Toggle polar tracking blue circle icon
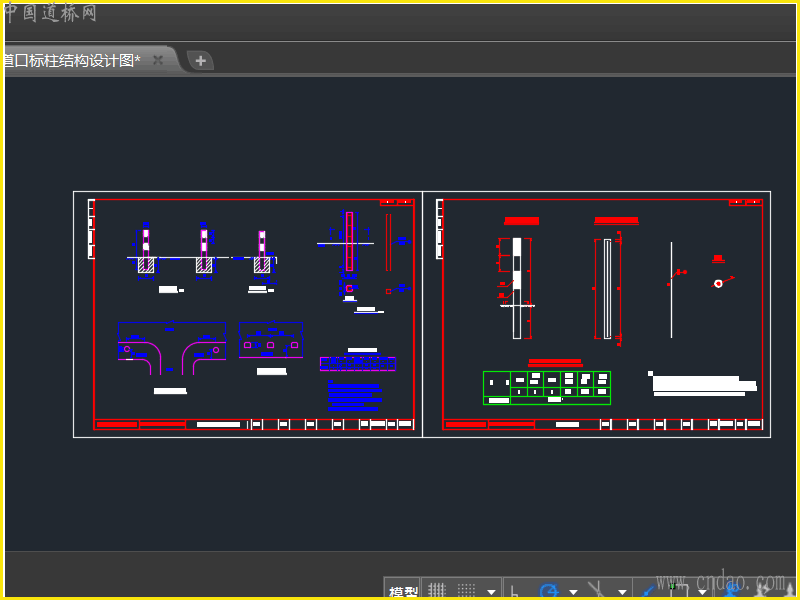Screen dimensions: 800x600 [x=549, y=592]
